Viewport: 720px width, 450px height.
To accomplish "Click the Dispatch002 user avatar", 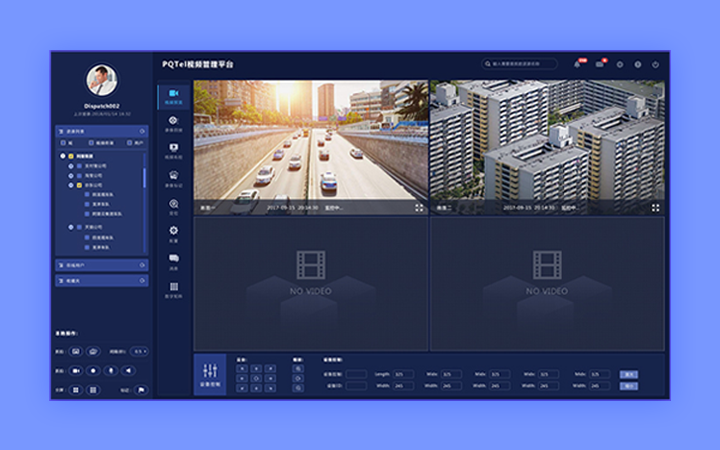I will pyautogui.click(x=102, y=80).
